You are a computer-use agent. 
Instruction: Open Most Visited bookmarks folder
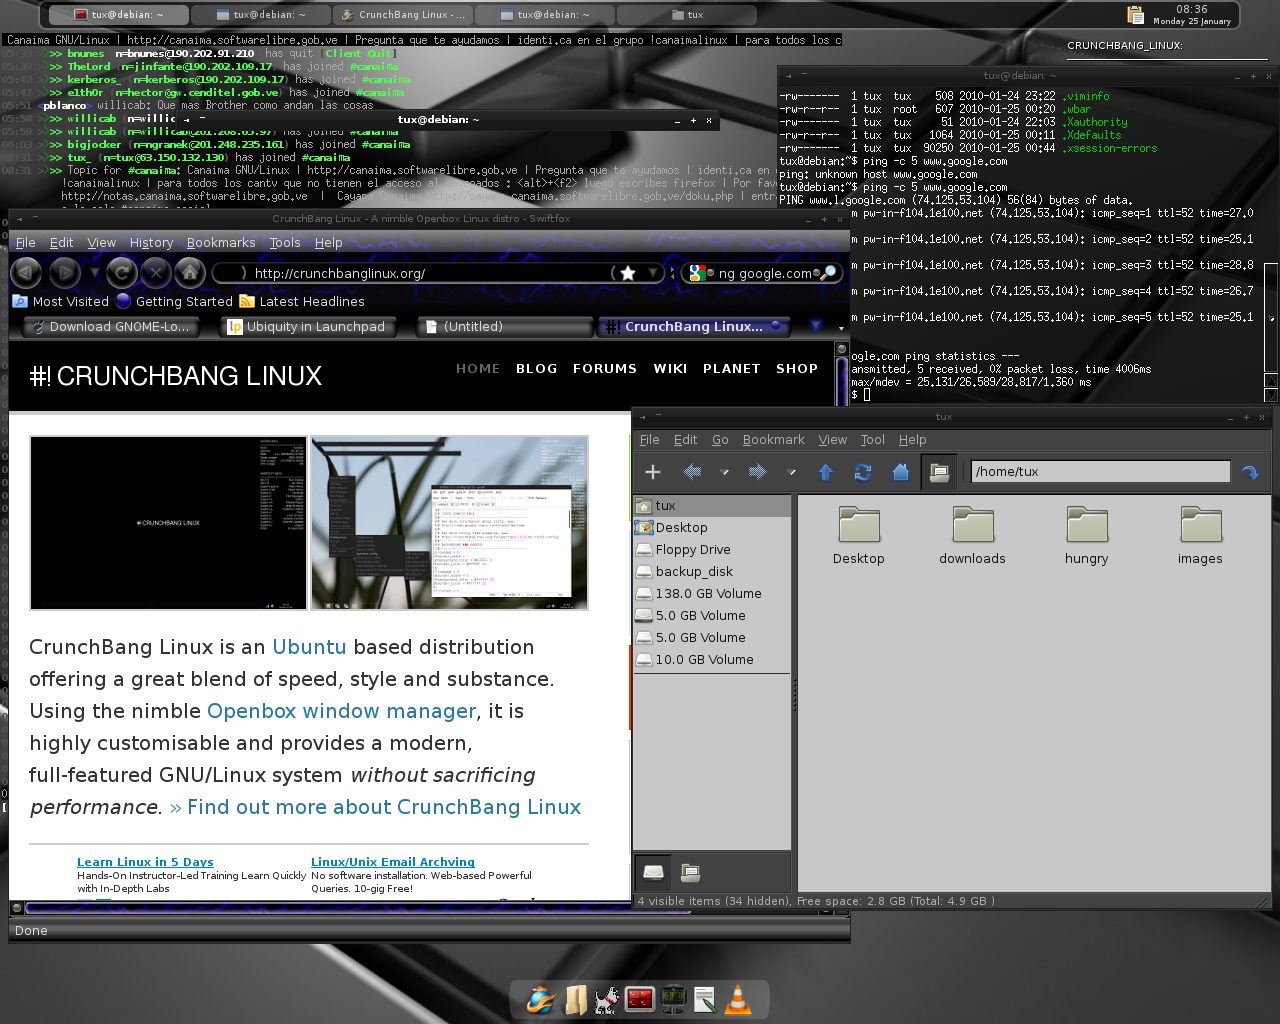tap(60, 301)
